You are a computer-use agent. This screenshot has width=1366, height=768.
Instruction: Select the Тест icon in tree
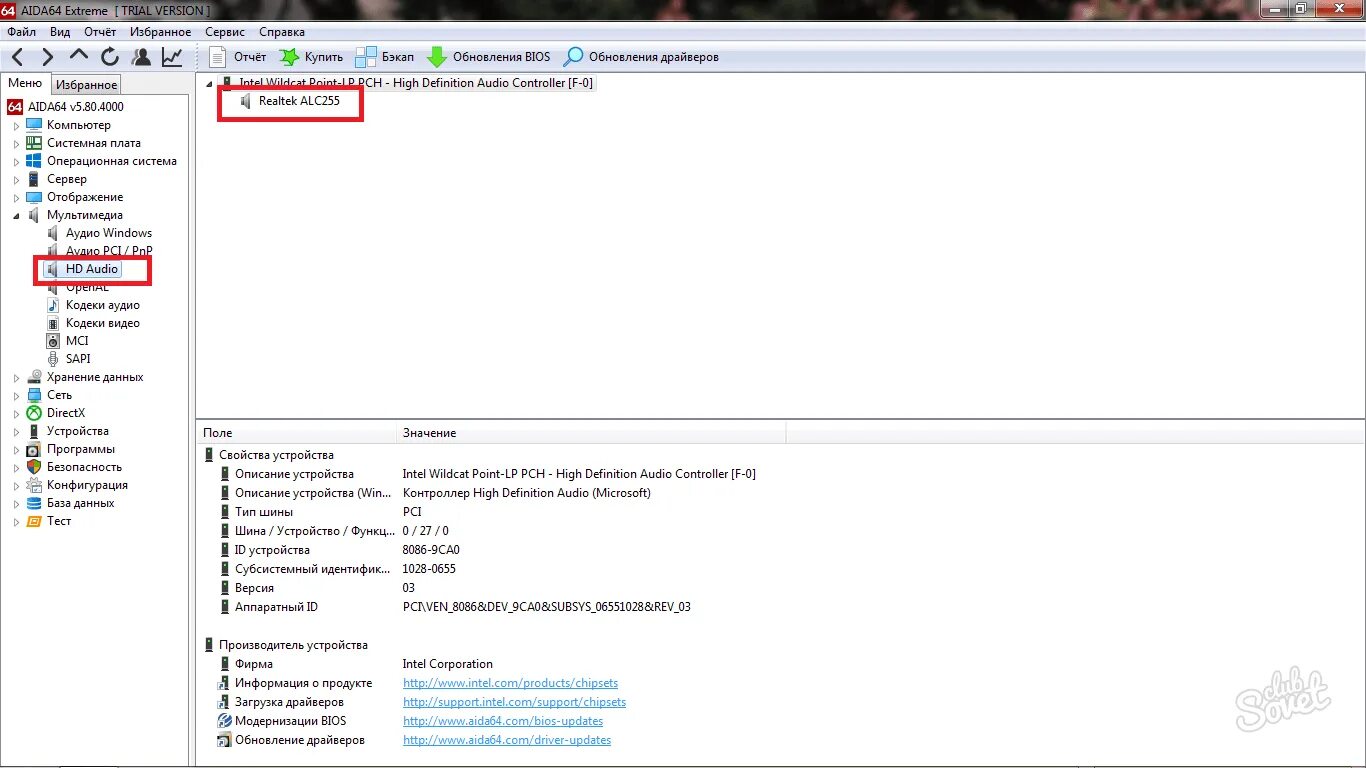tap(34, 521)
